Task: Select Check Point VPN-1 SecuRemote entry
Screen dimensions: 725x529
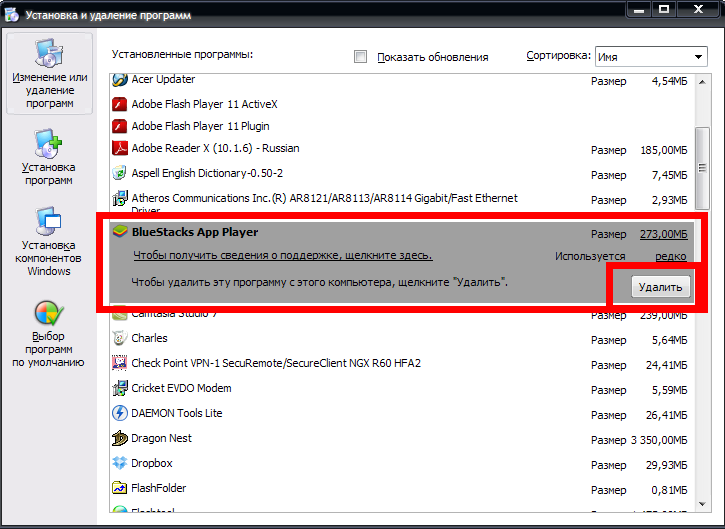Action: pos(275,363)
